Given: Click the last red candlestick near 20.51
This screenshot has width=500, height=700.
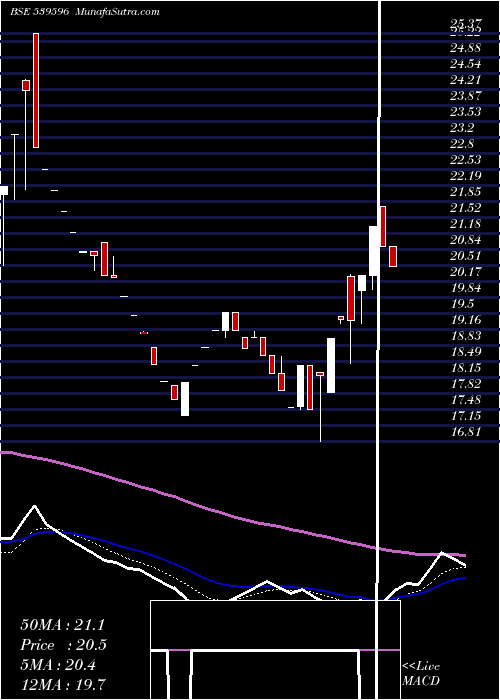Looking at the screenshot, I should point(393,256).
